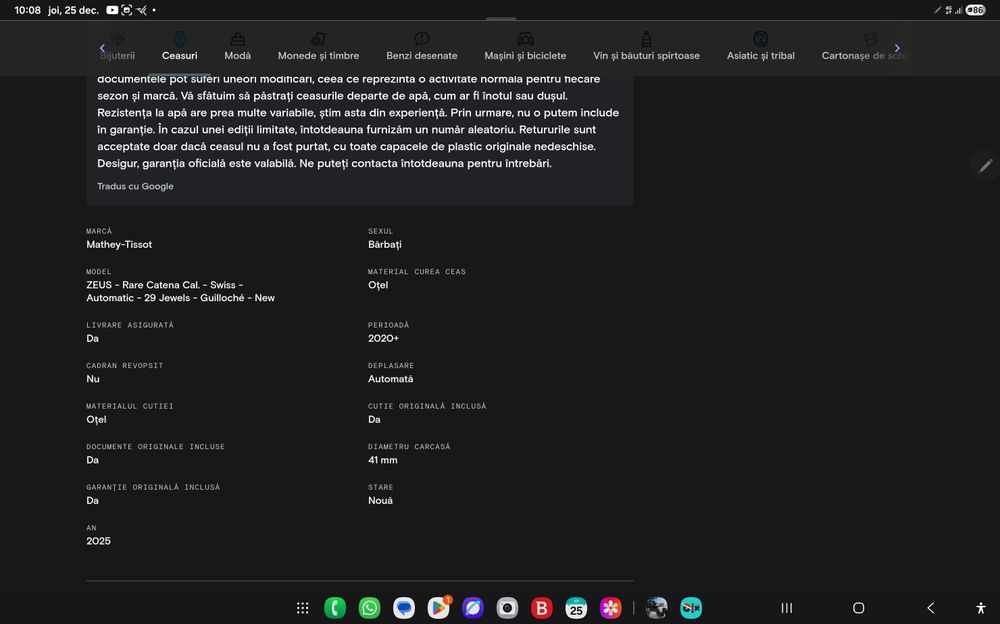
Task: Open the recent app with photo thumbnail
Action: [656, 608]
